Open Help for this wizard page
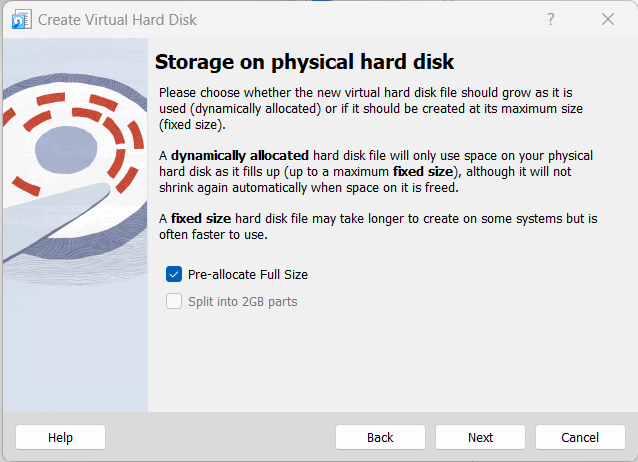The width and height of the screenshot is (638, 462). click(x=60, y=437)
